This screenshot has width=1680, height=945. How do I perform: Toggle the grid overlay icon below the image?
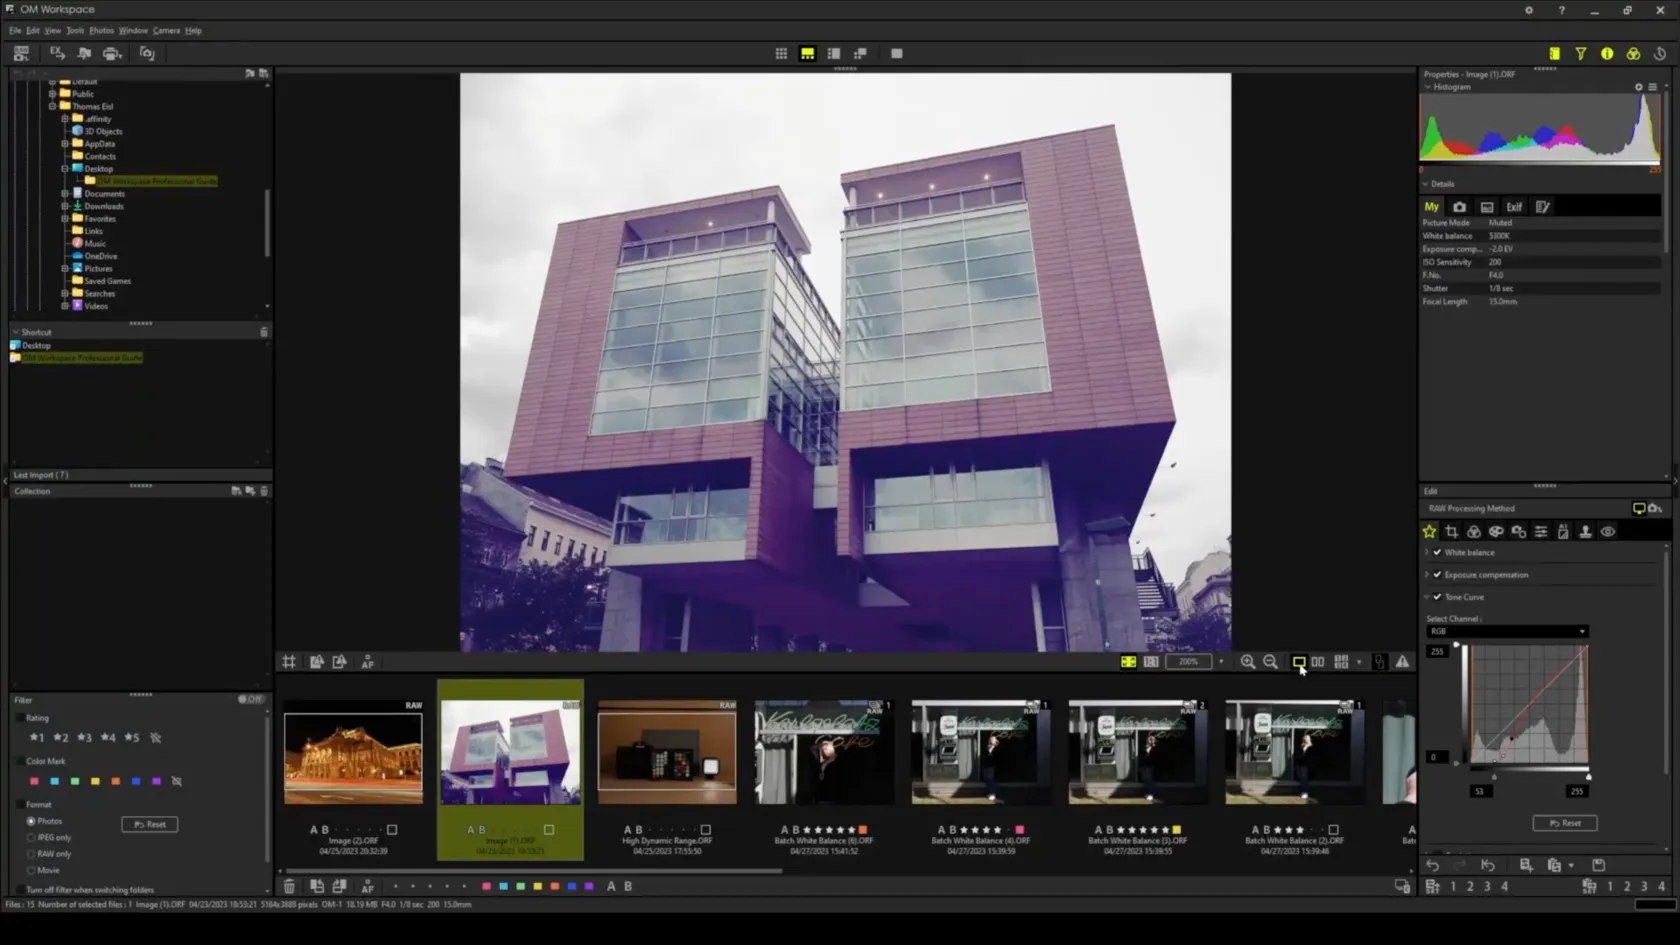[289, 662]
